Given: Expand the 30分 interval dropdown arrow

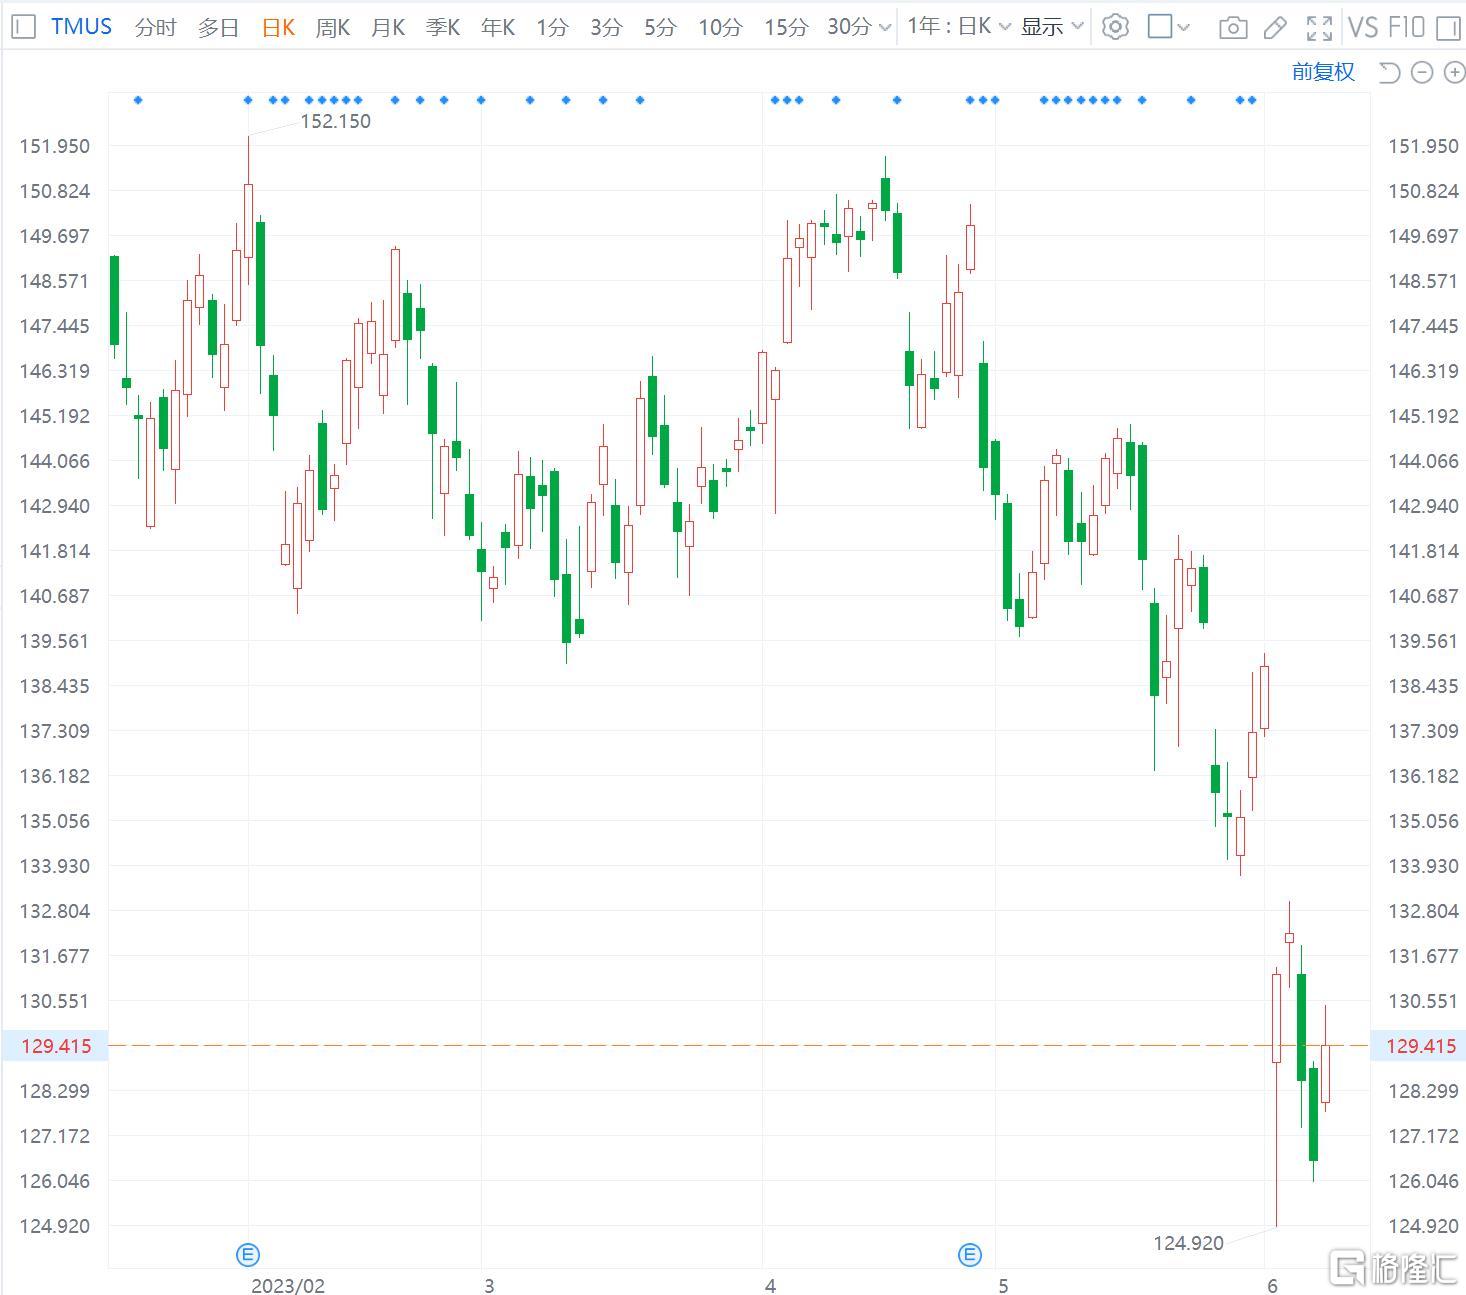Looking at the screenshot, I should click(884, 28).
